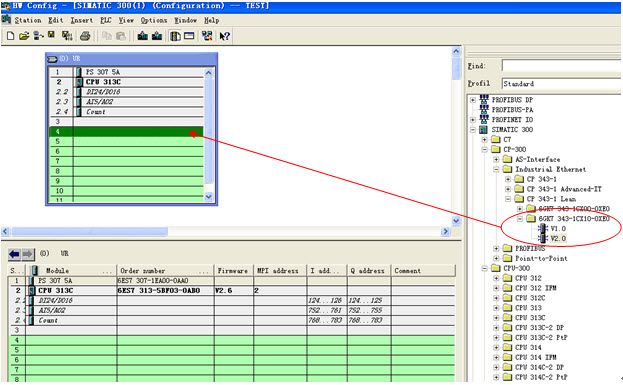Click the PROFIBUS-PA network icon
The image size is (623, 385).
click(x=484, y=109)
